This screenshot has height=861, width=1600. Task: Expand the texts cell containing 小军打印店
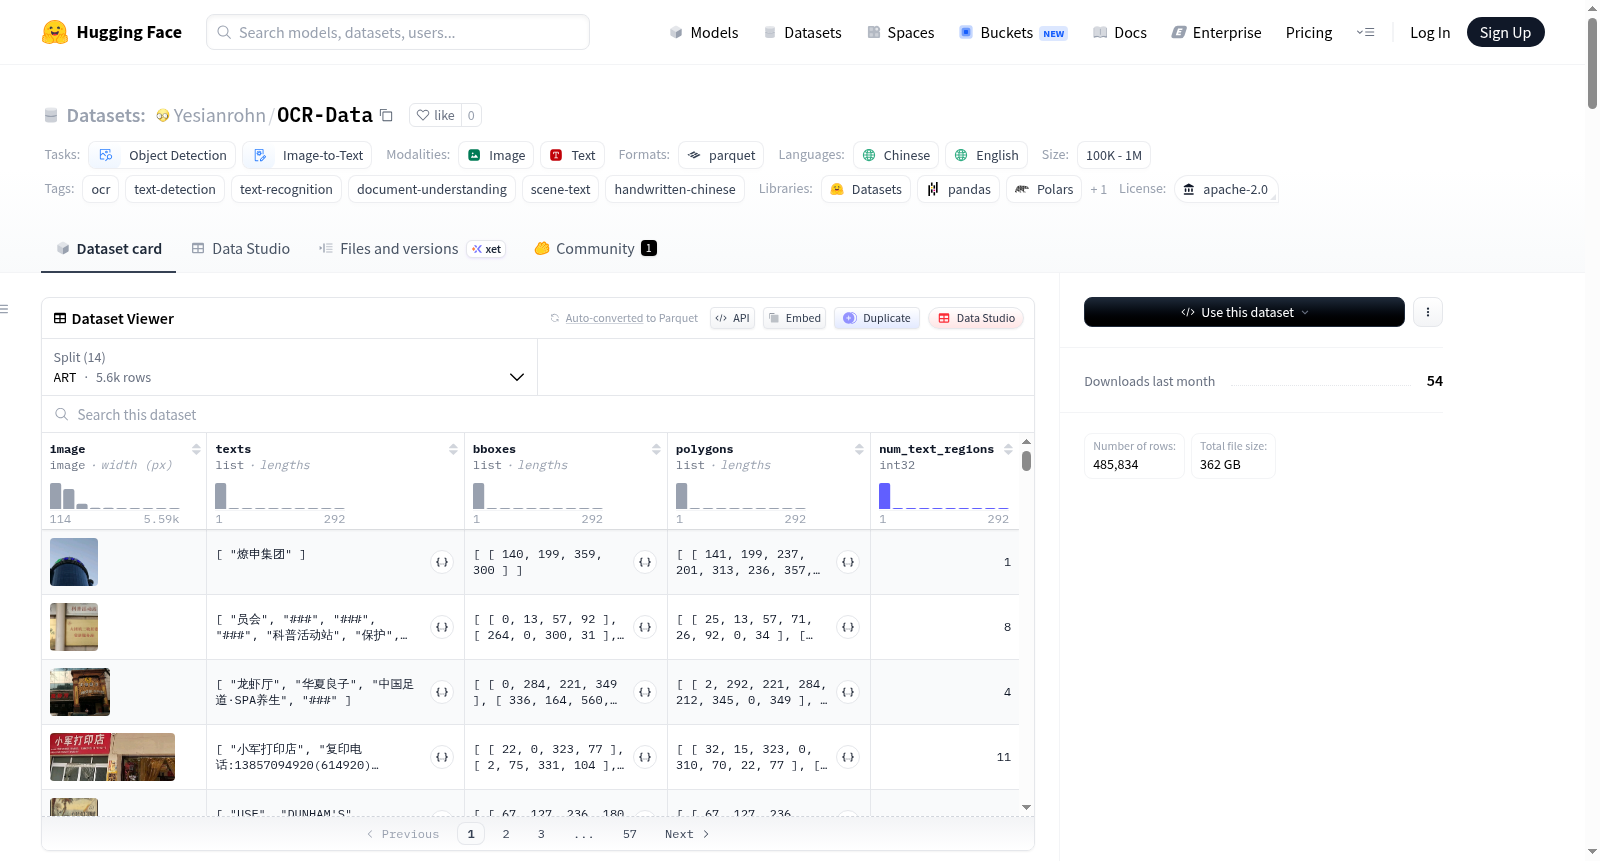442,757
